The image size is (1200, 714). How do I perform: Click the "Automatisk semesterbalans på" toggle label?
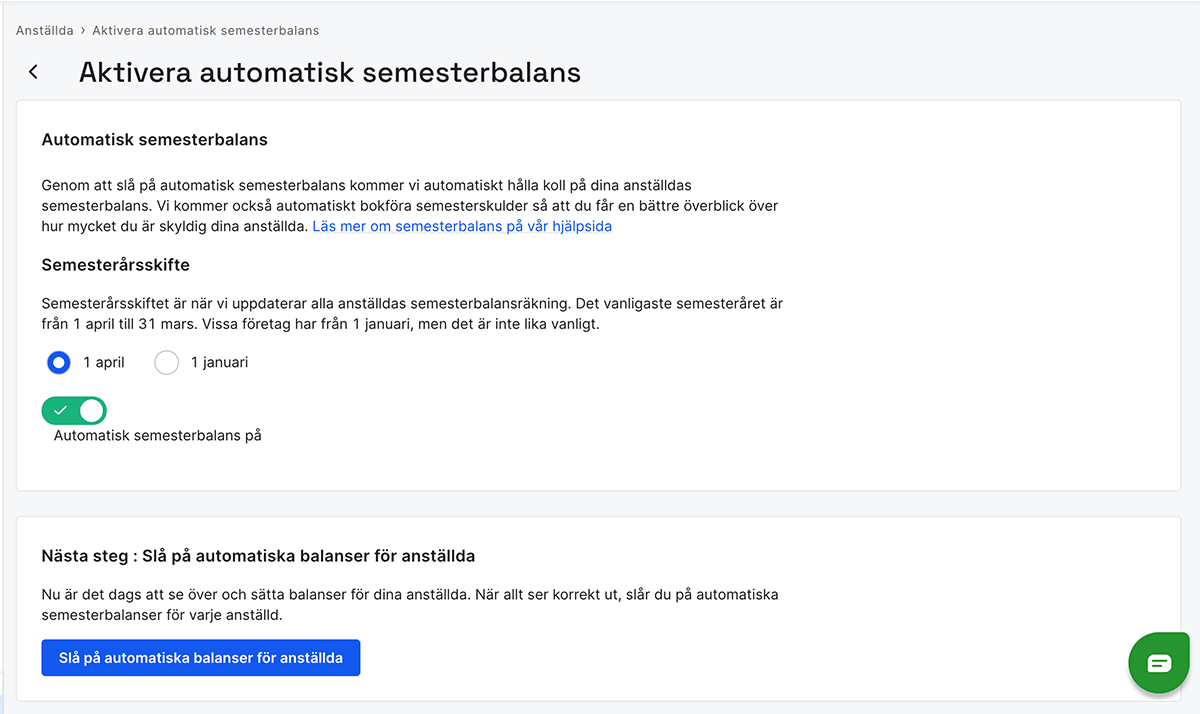[x=157, y=435]
